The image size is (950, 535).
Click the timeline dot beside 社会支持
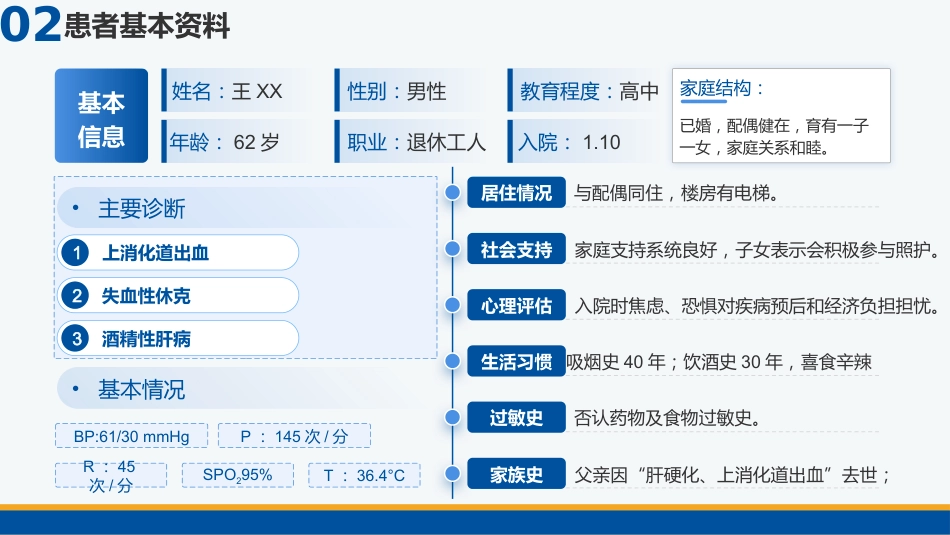[453, 249]
